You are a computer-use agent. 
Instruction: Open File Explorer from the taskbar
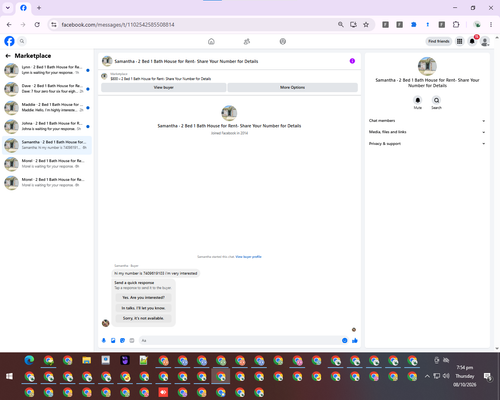tap(87, 360)
